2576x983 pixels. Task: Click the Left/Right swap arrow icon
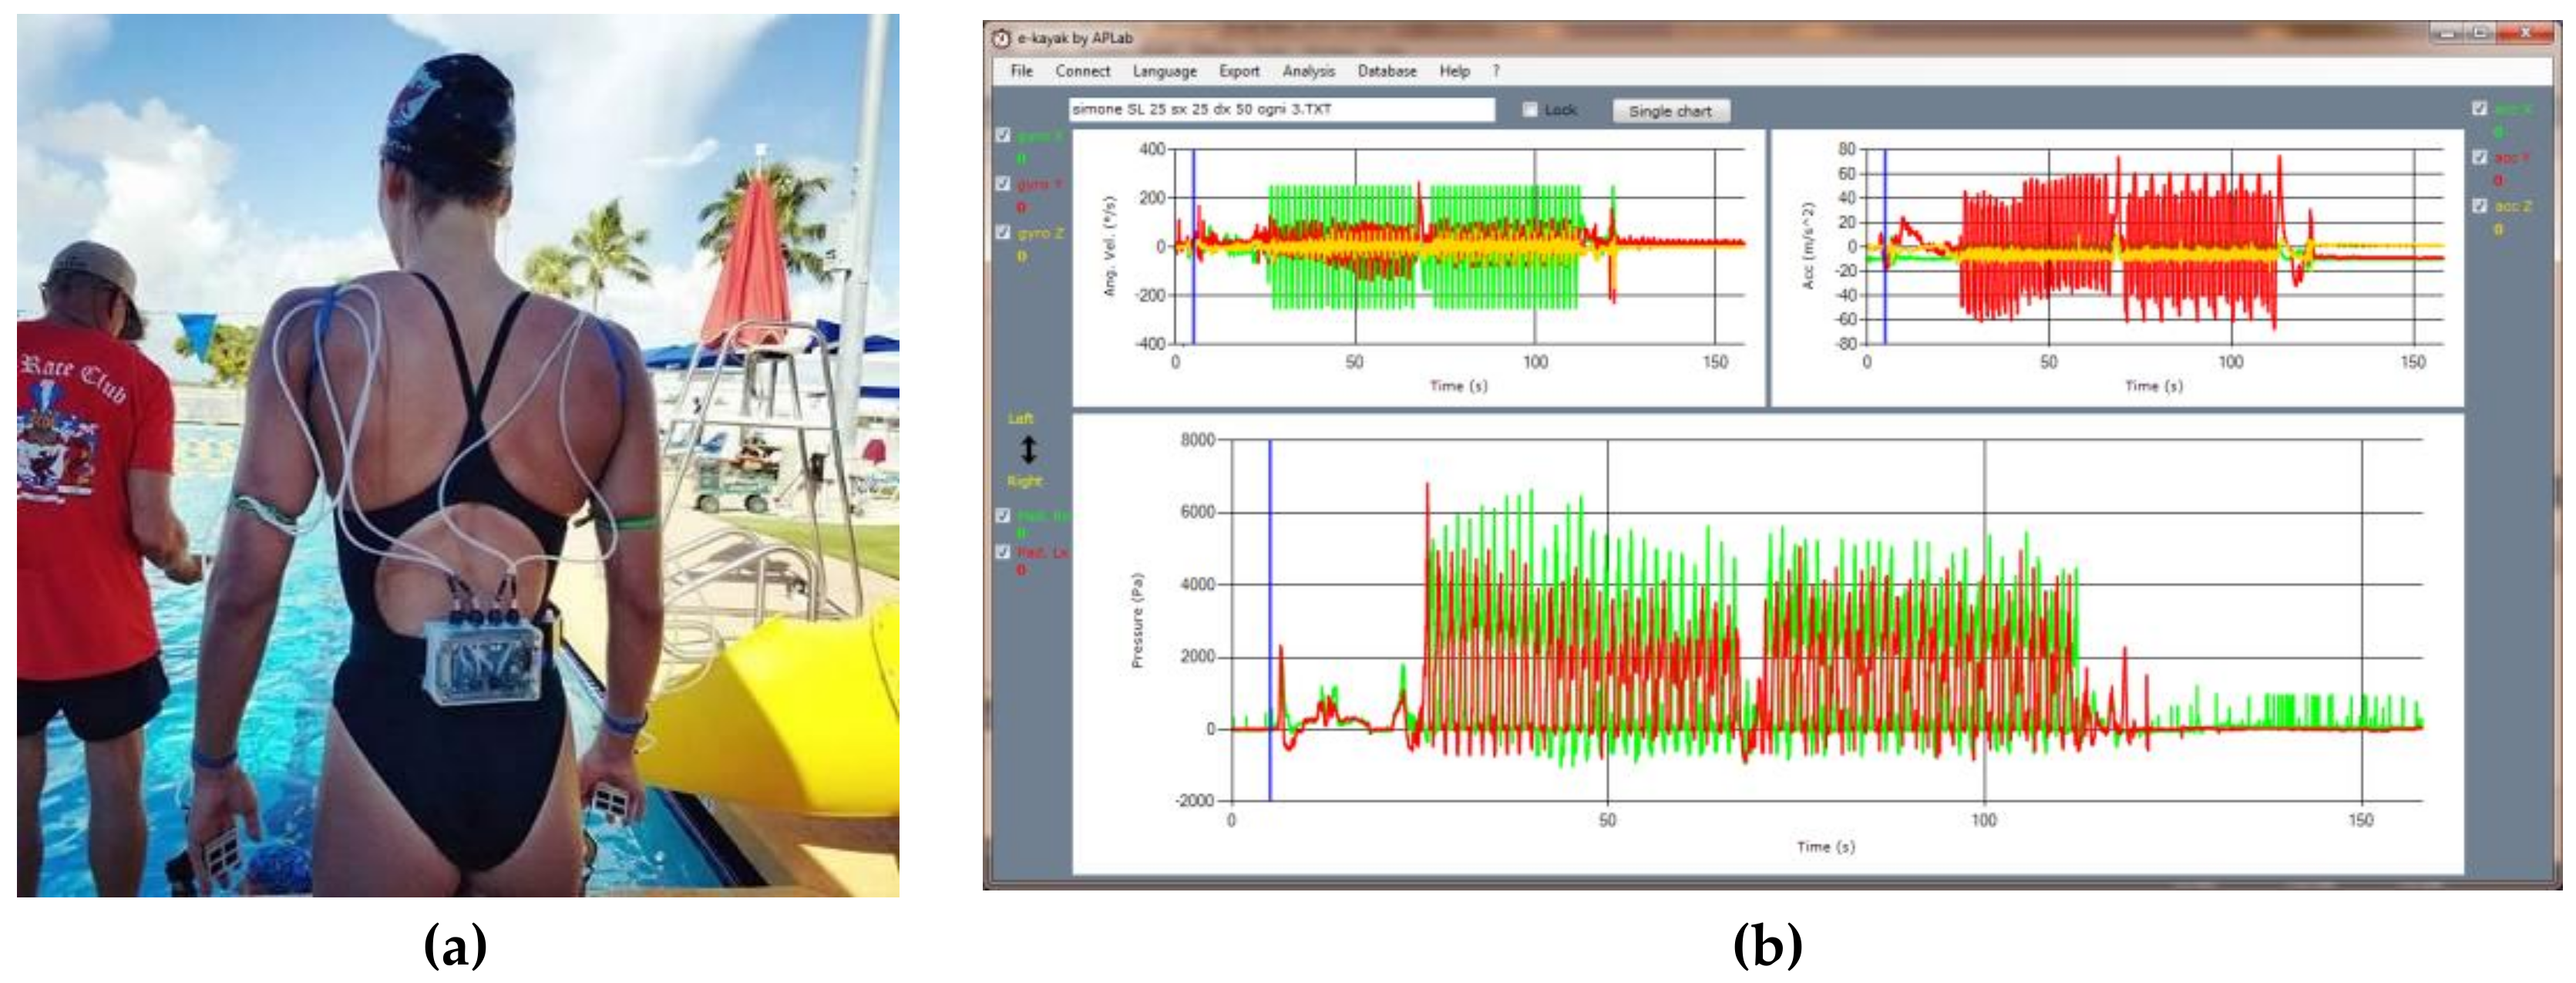click(x=1028, y=450)
